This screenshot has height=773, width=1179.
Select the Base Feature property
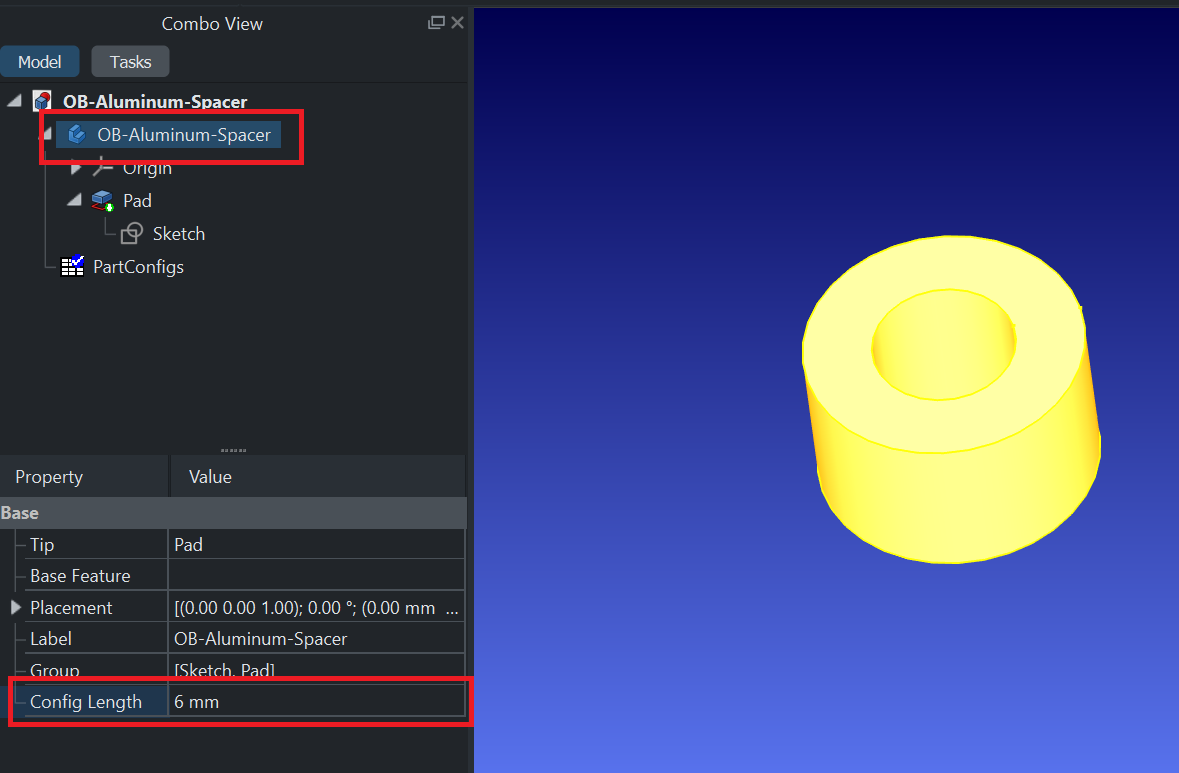(80, 576)
